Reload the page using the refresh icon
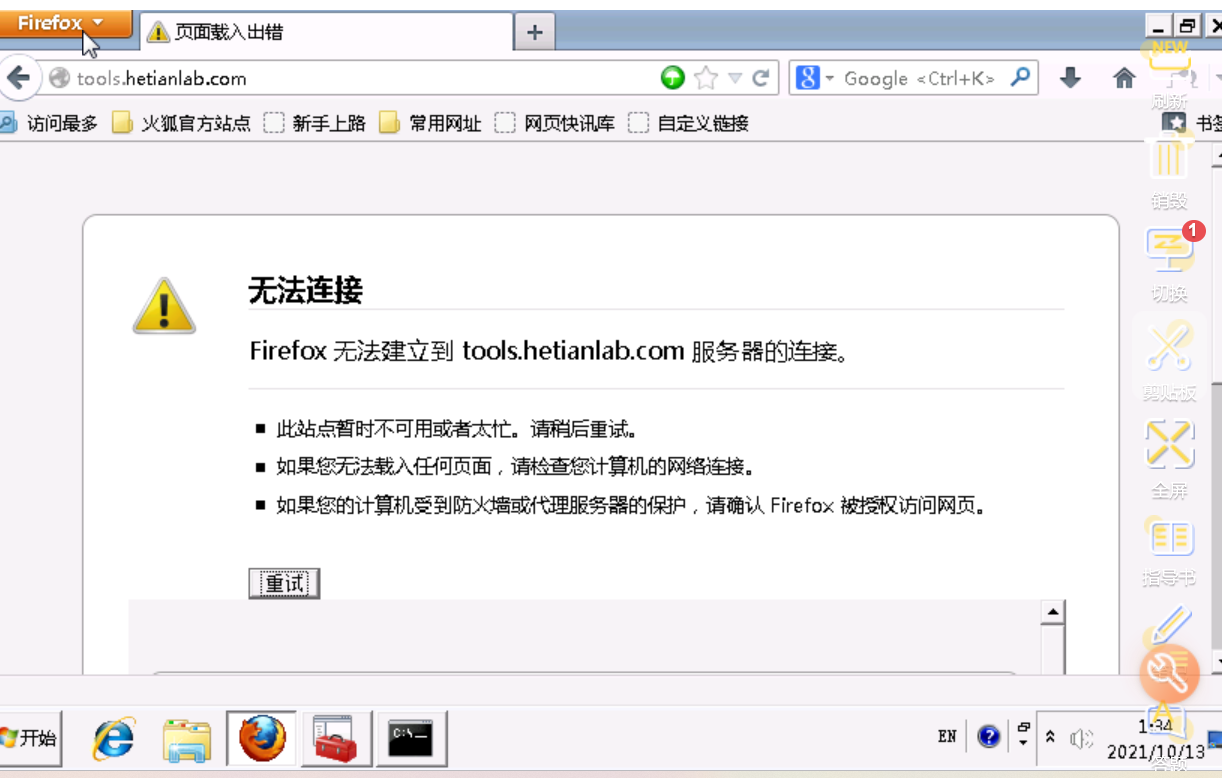The width and height of the screenshot is (1222, 778). 761,78
